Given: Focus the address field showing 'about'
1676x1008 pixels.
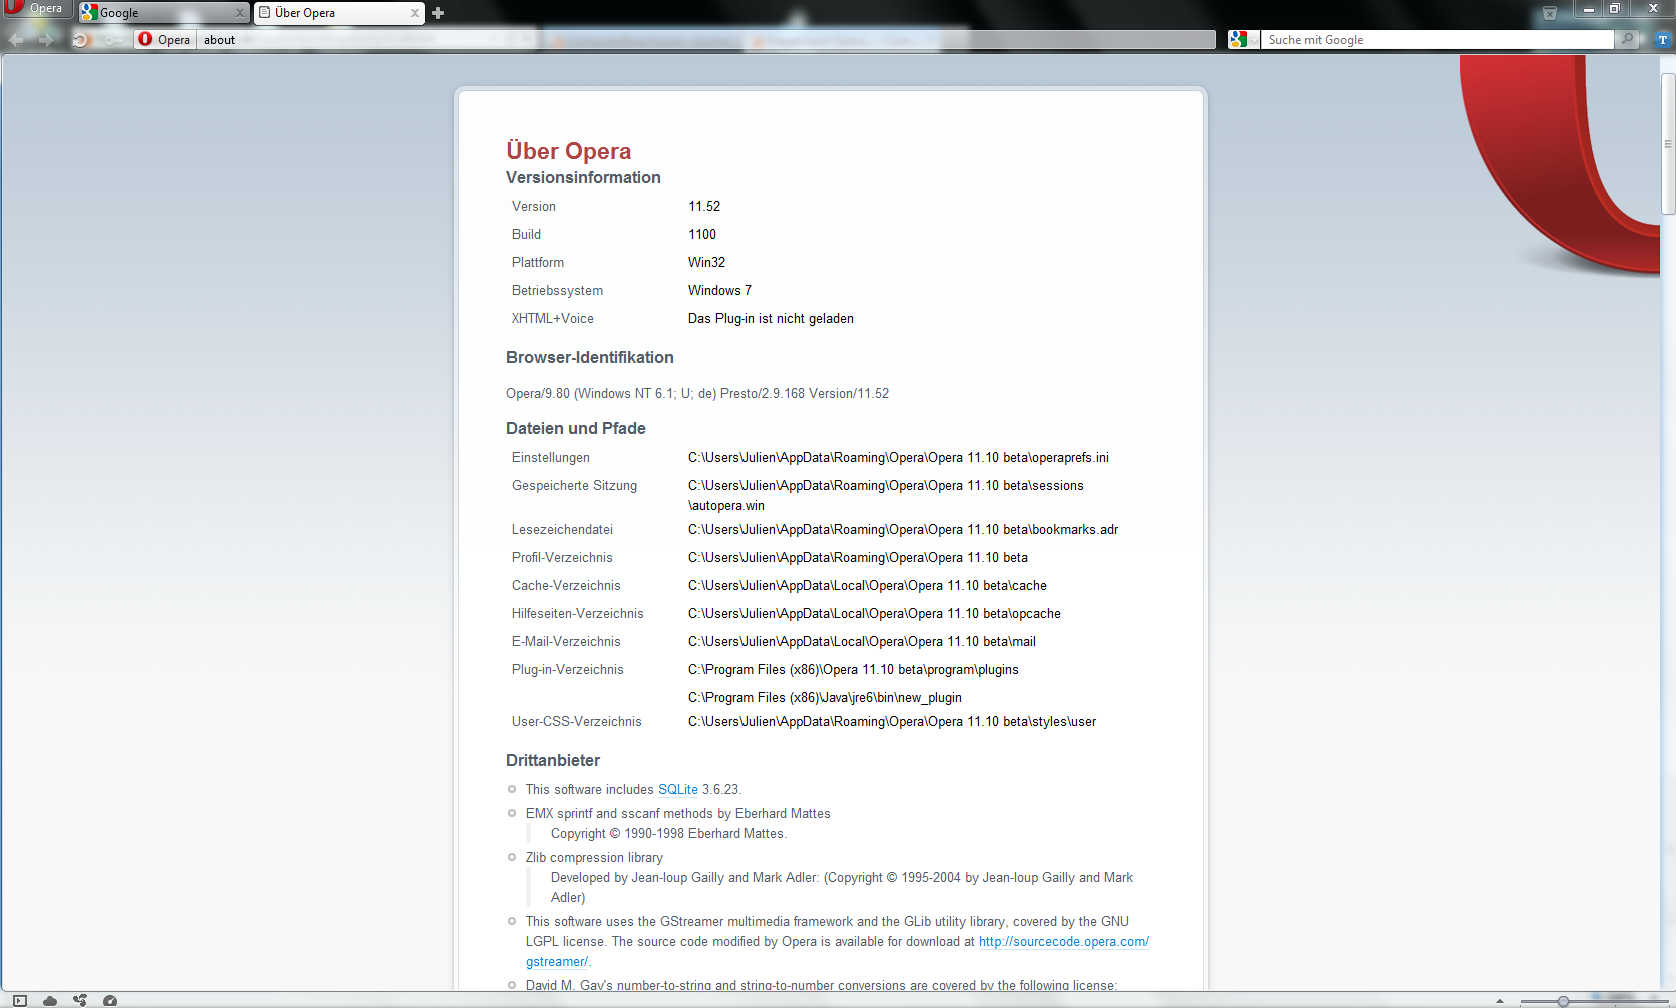Looking at the screenshot, I should point(706,40).
